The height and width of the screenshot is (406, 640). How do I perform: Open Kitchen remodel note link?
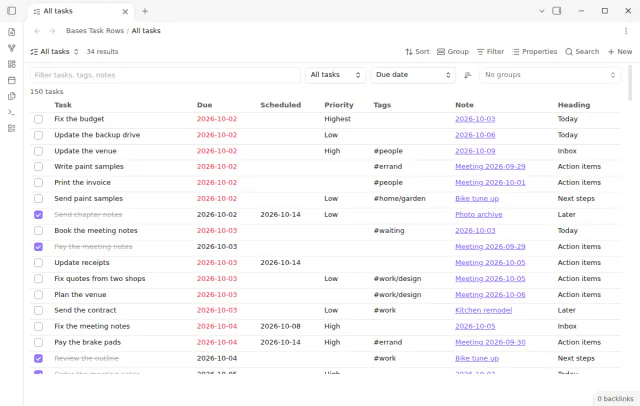click(483, 311)
